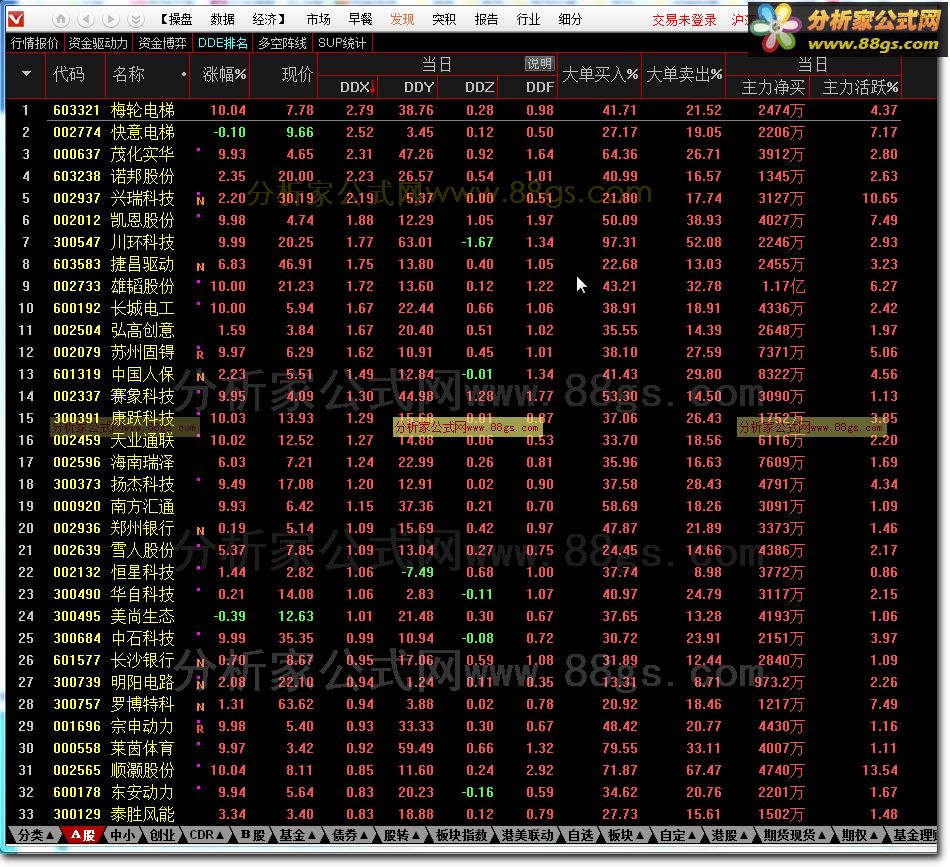Viewport: 950px width, 867px height.
Task: Expand the CDR bottom tab
Action: pyautogui.click(x=207, y=835)
